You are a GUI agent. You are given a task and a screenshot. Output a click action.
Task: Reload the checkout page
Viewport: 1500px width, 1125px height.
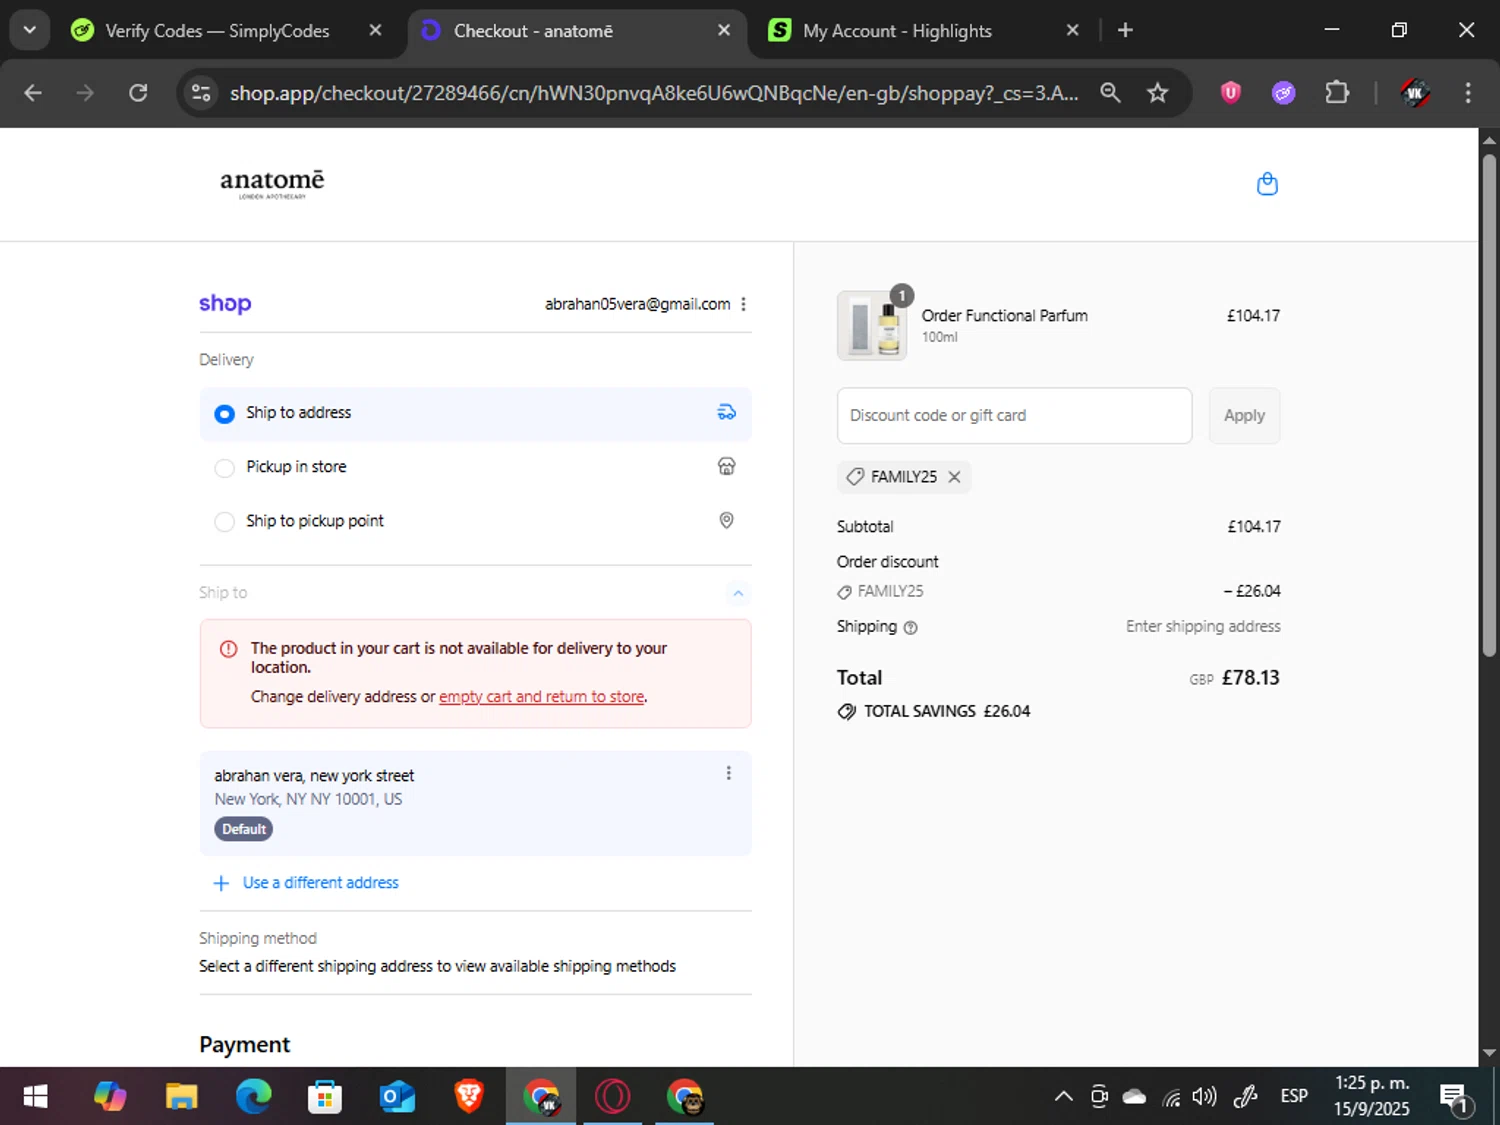pyautogui.click(x=138, y=93)
